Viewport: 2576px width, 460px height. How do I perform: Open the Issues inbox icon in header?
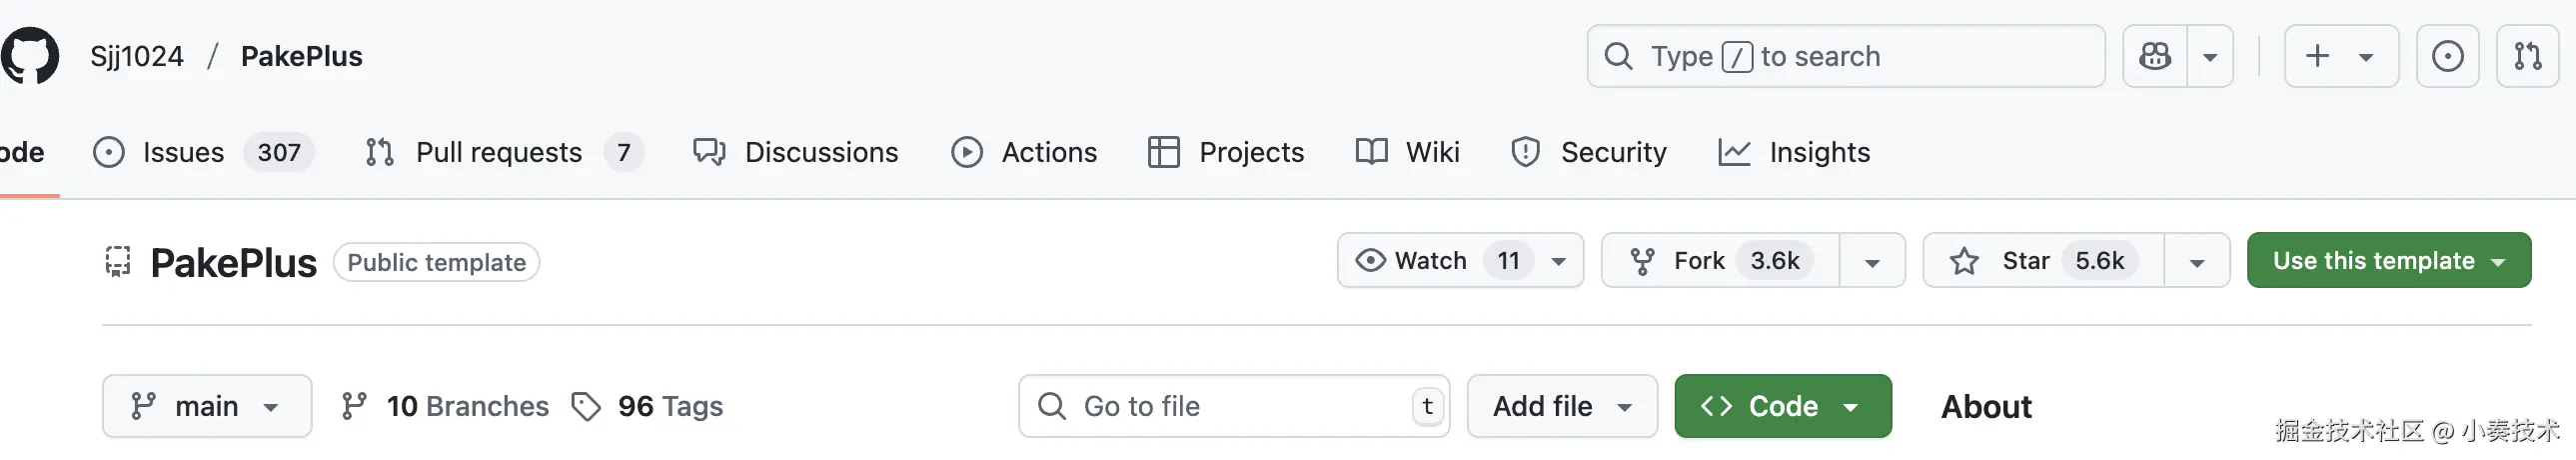point(2447,56)
